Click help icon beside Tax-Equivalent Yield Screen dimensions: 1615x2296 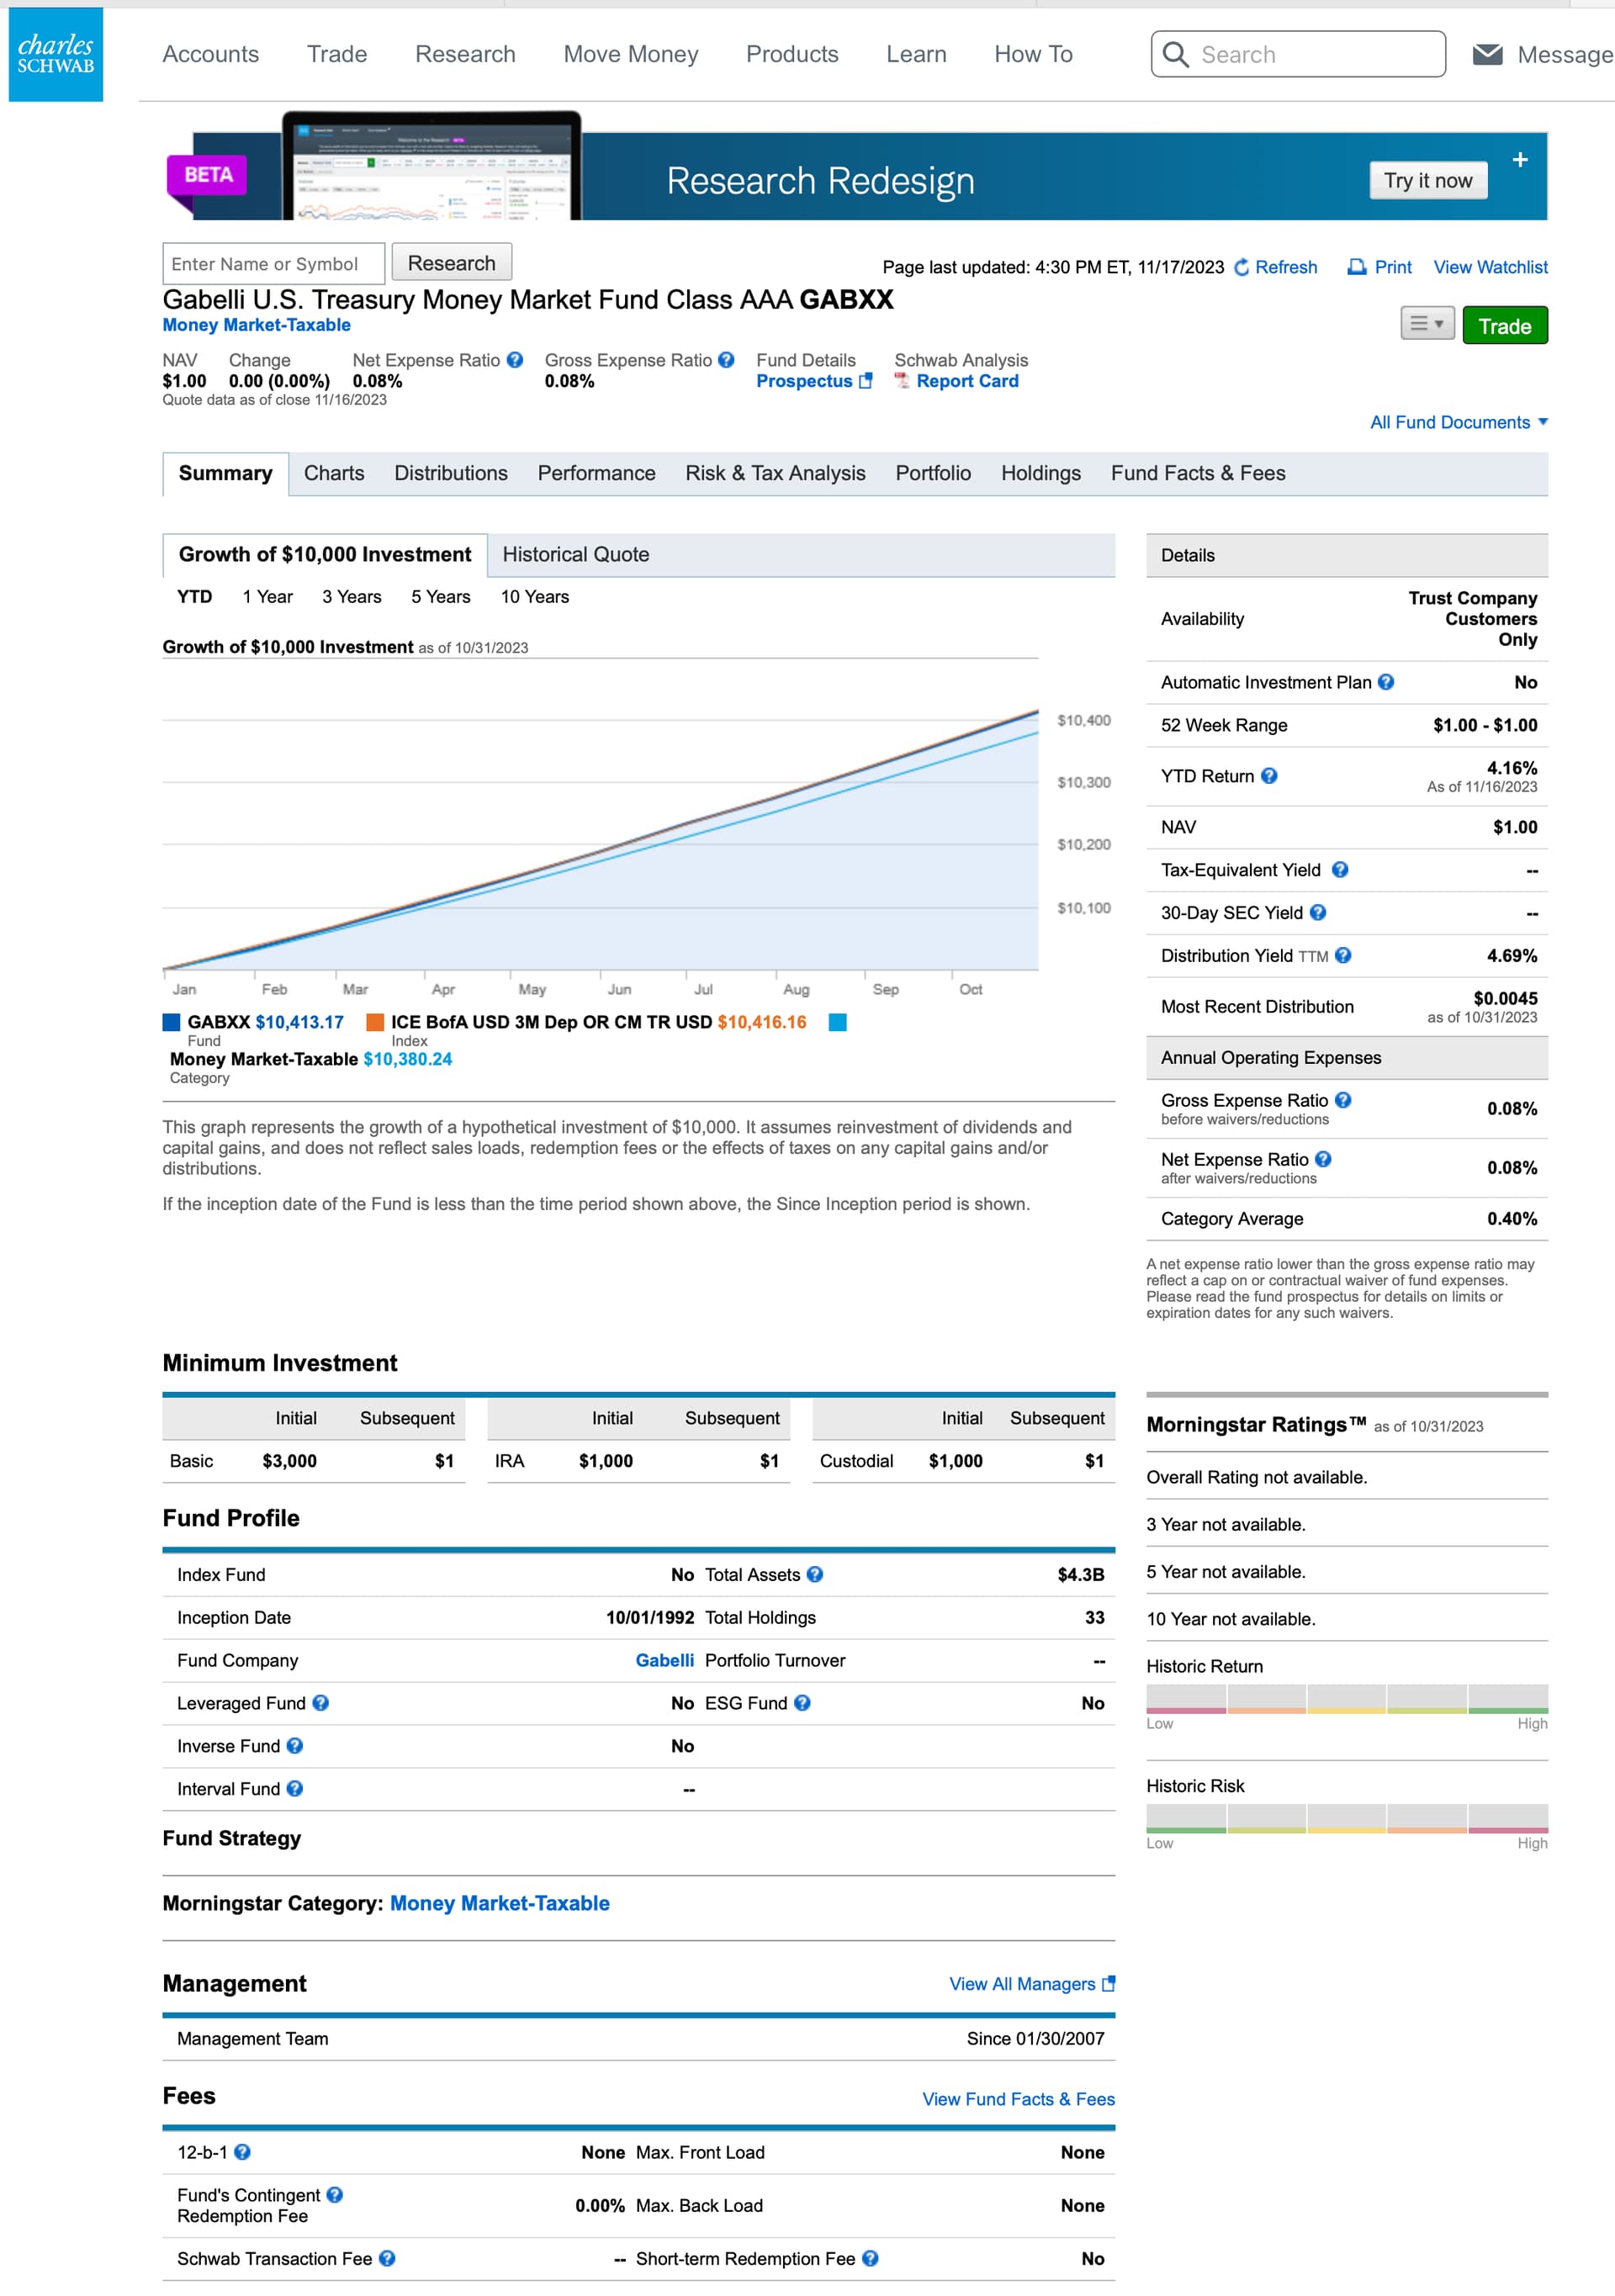point(1340,870)
